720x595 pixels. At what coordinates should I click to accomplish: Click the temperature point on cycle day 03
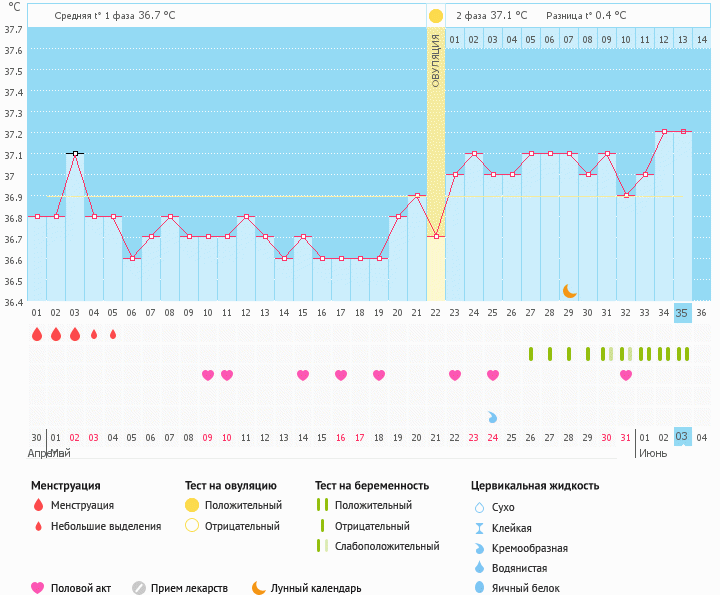[75, 154]
